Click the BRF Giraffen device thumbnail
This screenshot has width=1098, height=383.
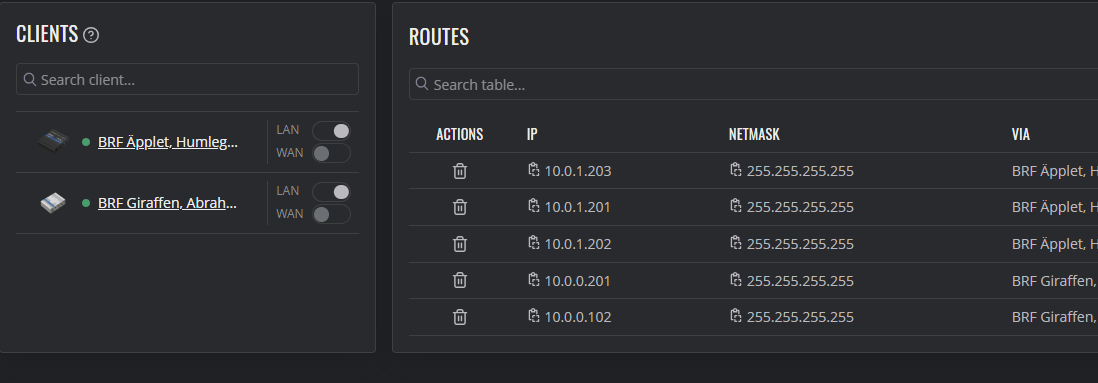click(x=53, y=203)
